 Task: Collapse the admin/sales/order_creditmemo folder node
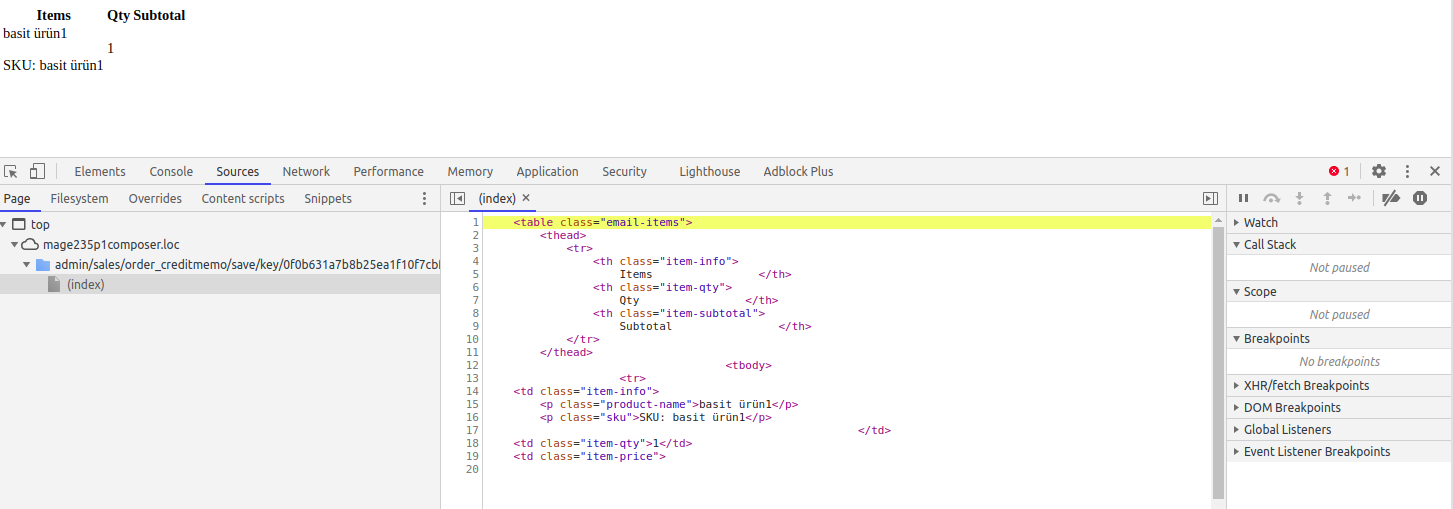pyautogui.click(x=27, y=265)
